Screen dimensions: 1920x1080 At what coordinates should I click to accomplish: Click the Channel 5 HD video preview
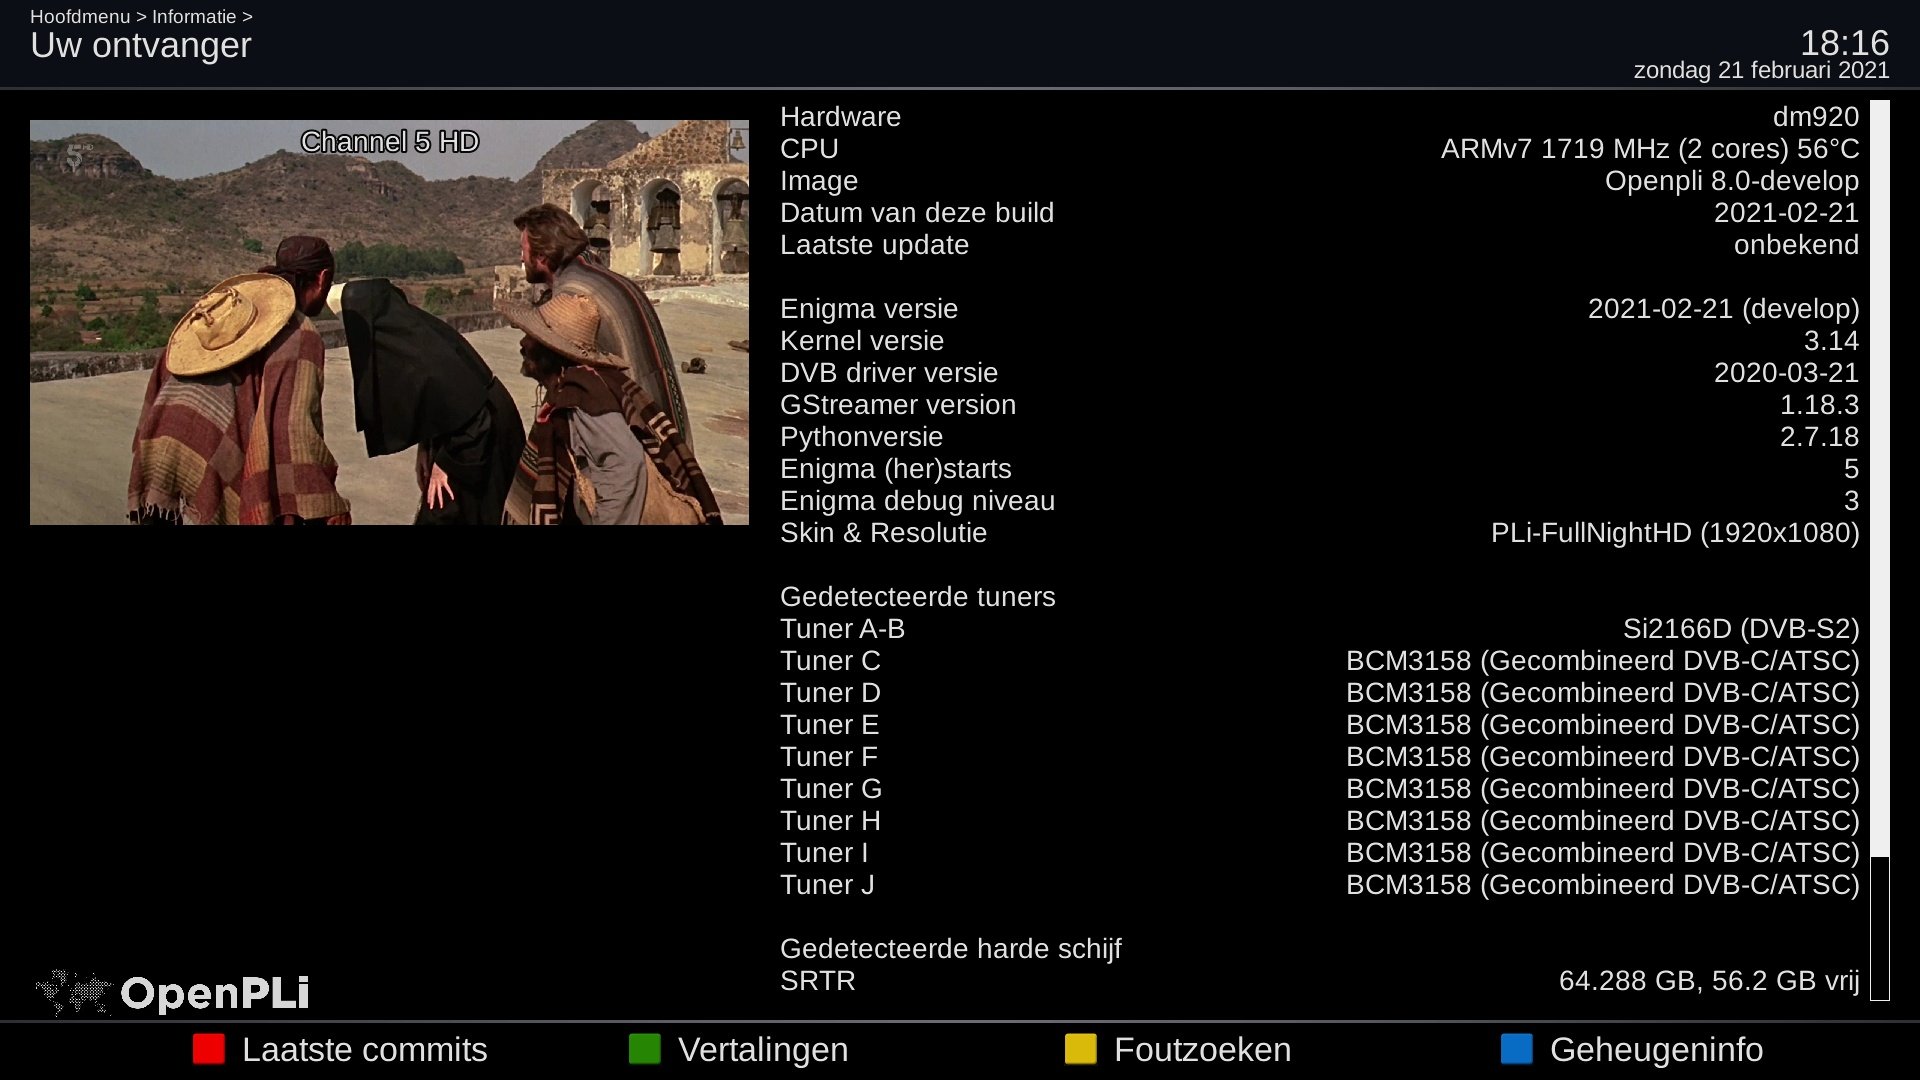point(389,322)
